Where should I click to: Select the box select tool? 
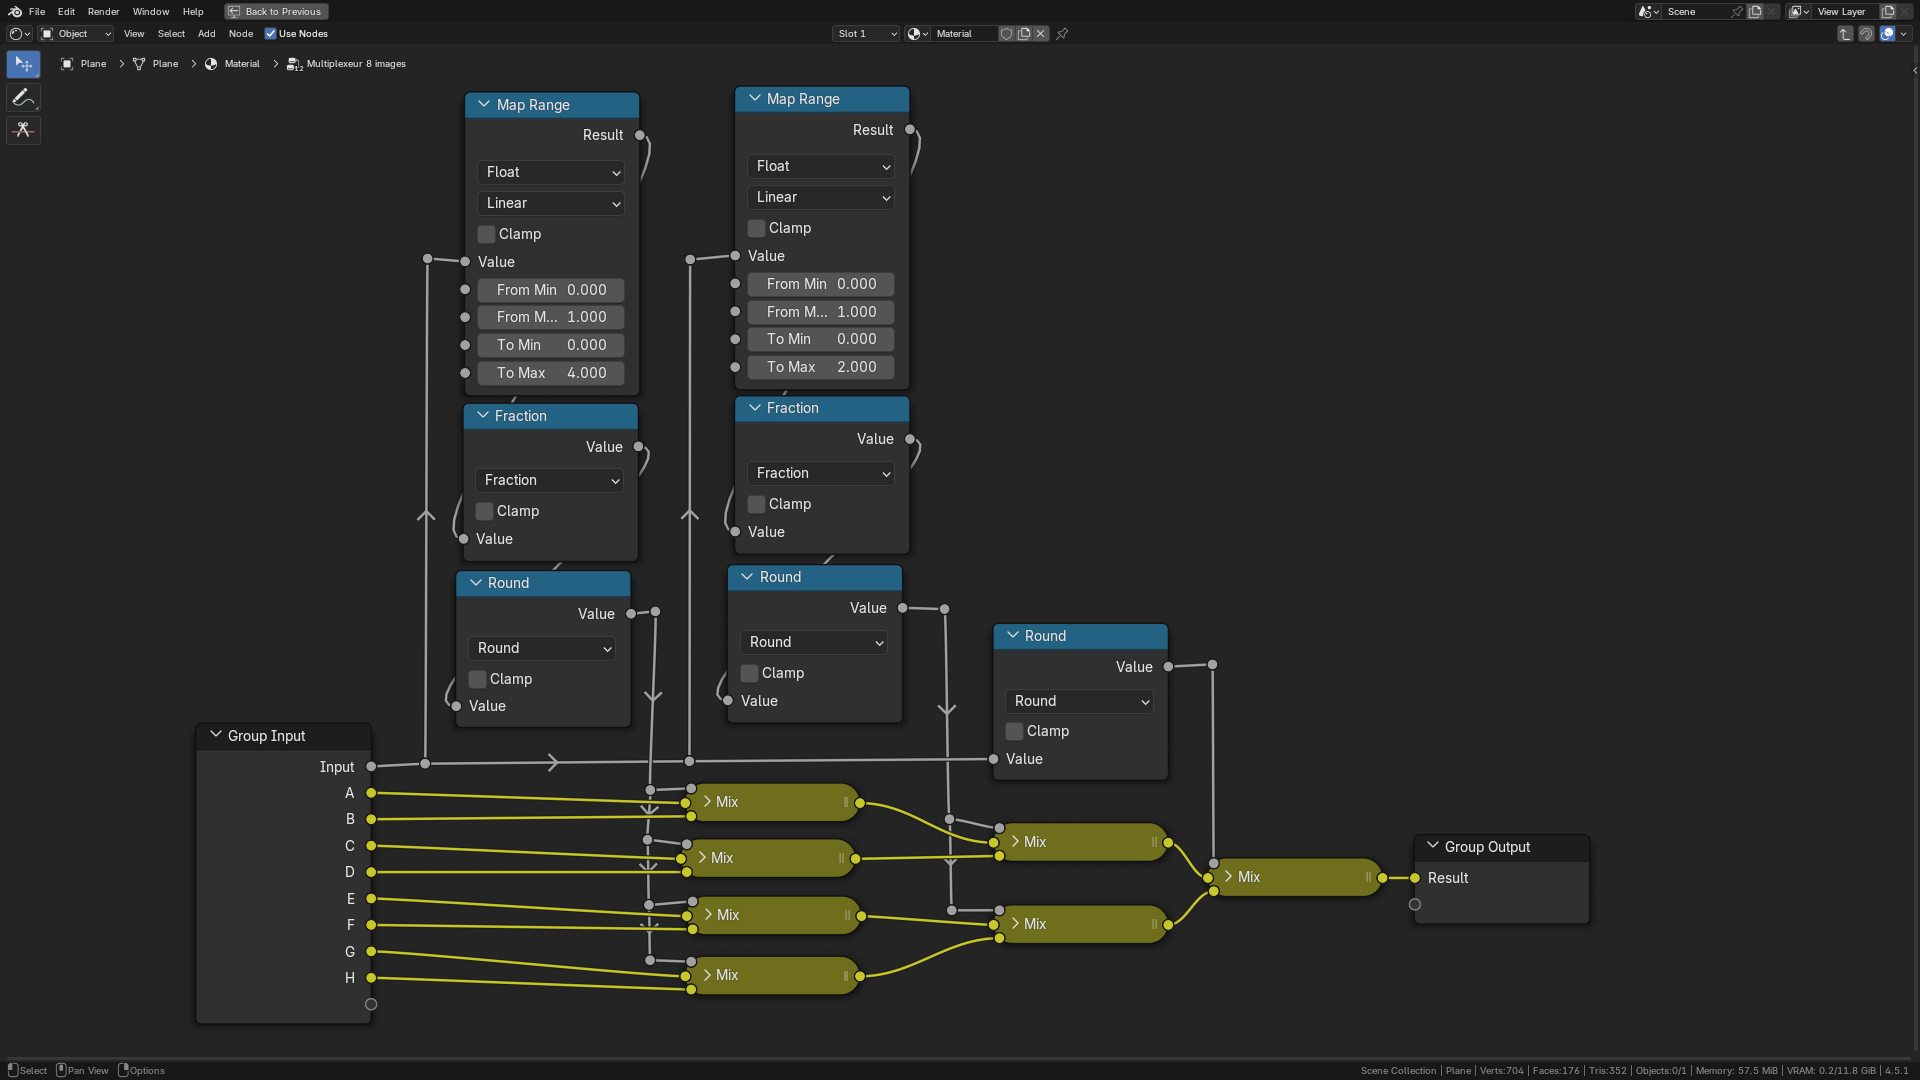pos(23,64)
